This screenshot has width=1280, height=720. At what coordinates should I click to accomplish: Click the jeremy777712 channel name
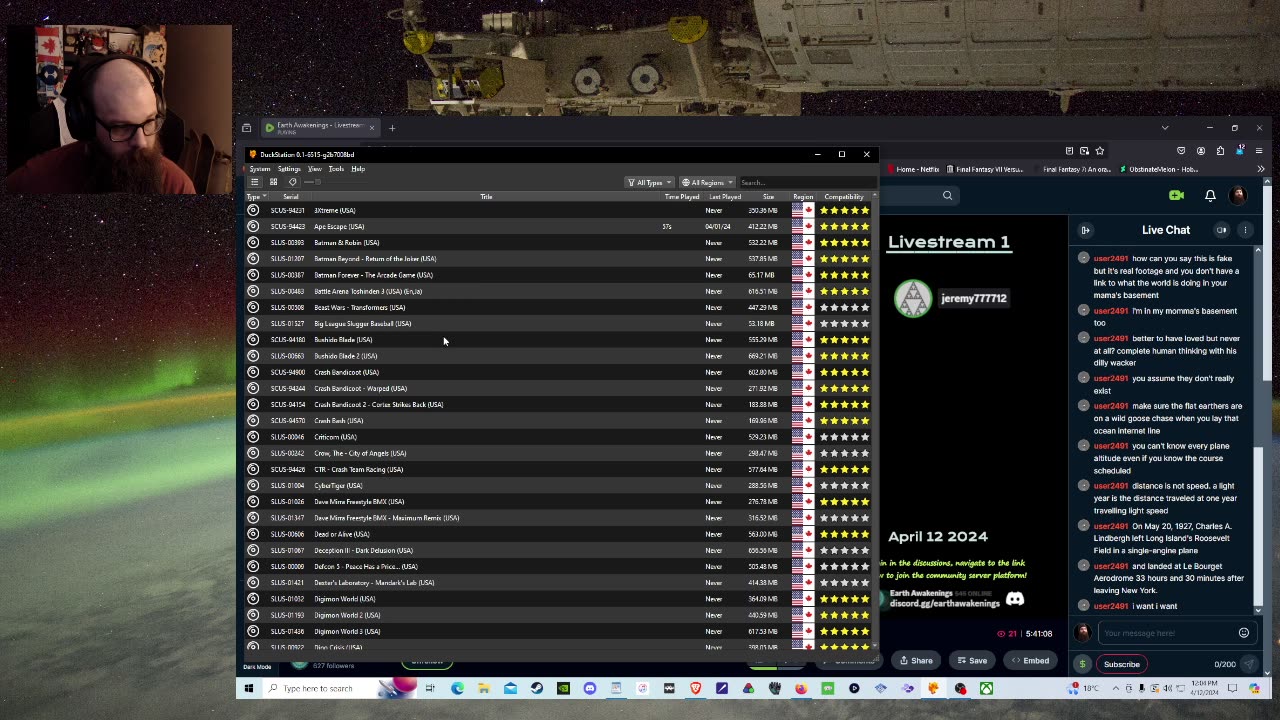[x=974, y=298]
